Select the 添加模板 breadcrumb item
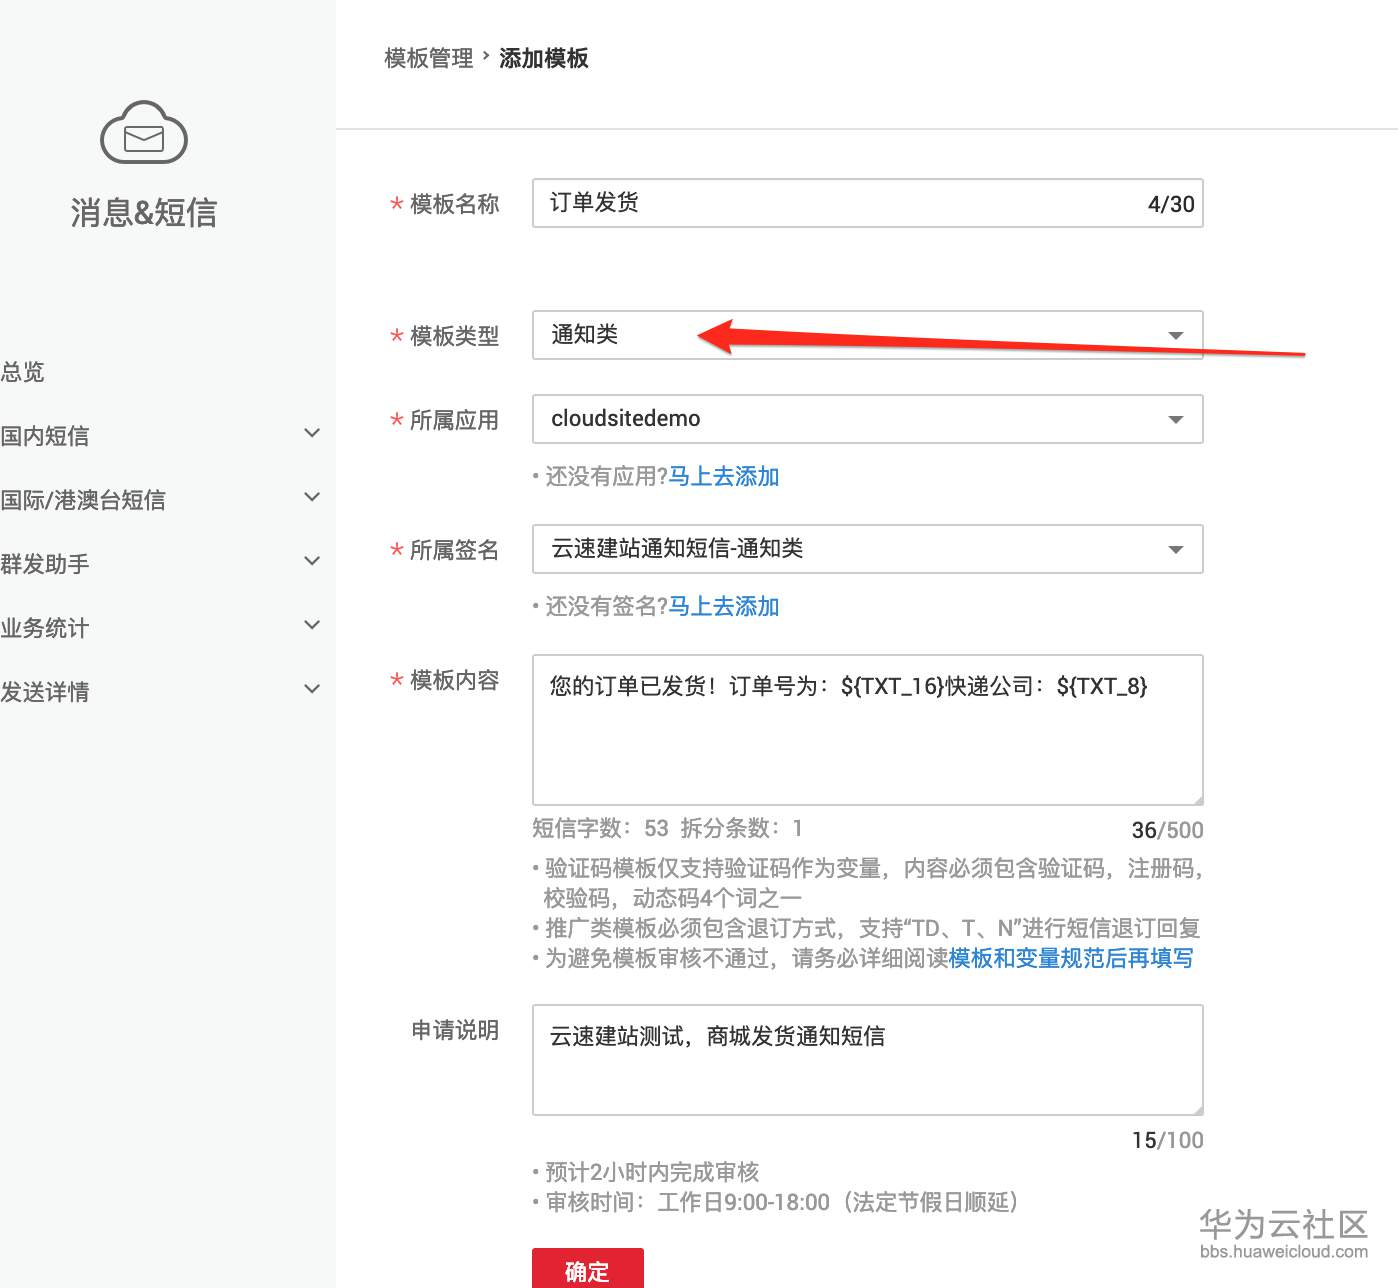The image size is (1398, 1288). [544, 58]
